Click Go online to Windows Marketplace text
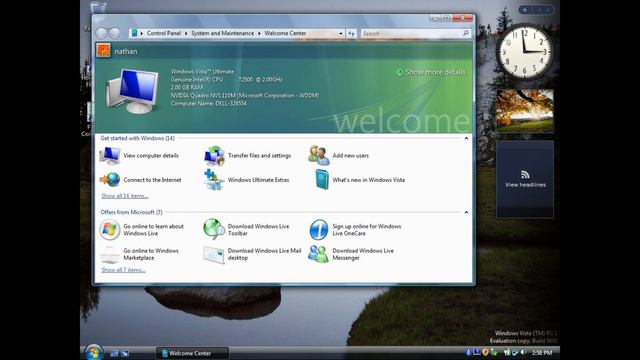Viewport: 640px width, 360px height. pyautogui.click(x=151, y=254)
